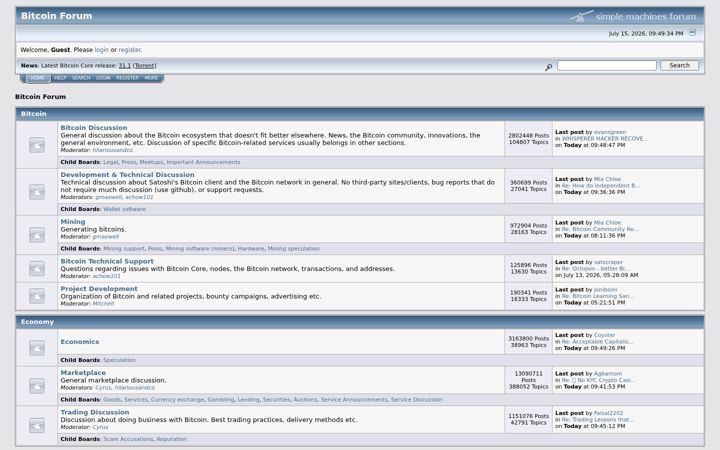Open the Wallet software child board
The width and height of the screenshot is (720, 450).
coord(124,209)
